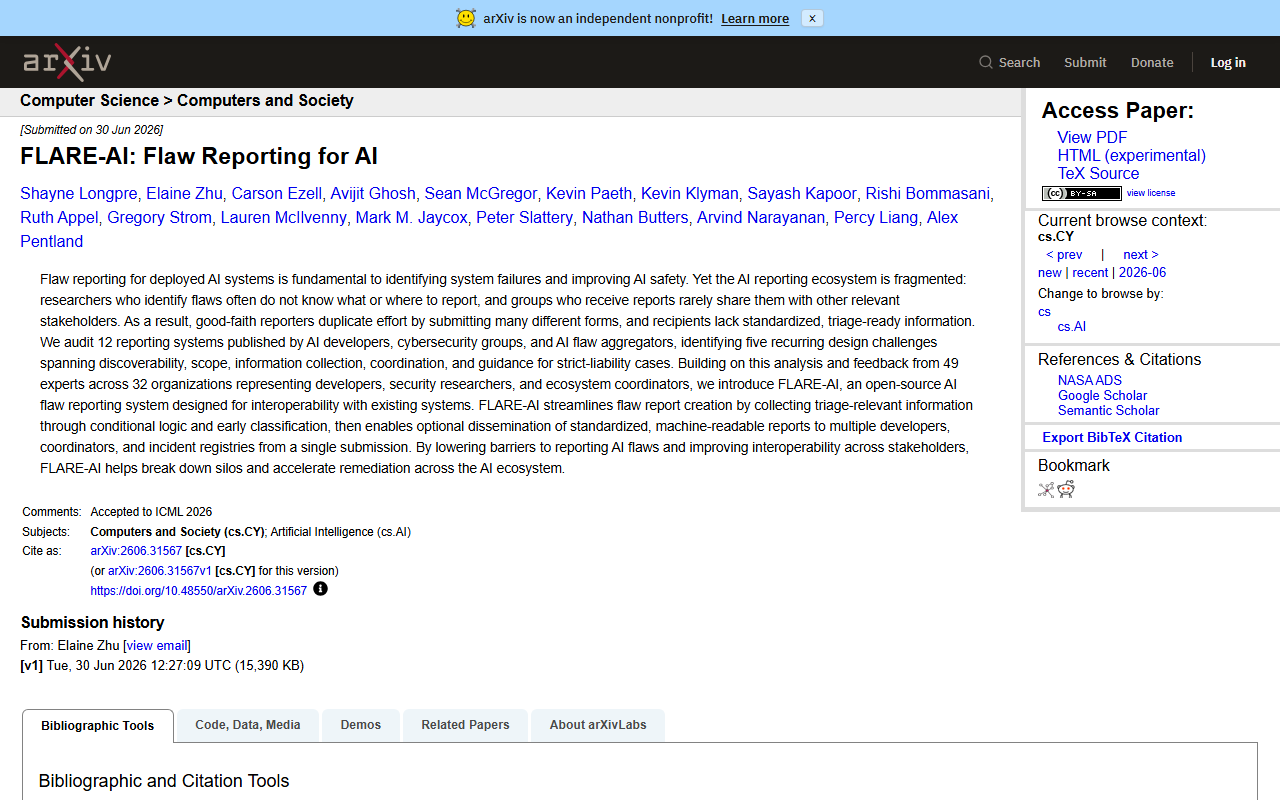Open Semantic Scholar citations
Viewport: 1280px width, 800px height.
1109,410
